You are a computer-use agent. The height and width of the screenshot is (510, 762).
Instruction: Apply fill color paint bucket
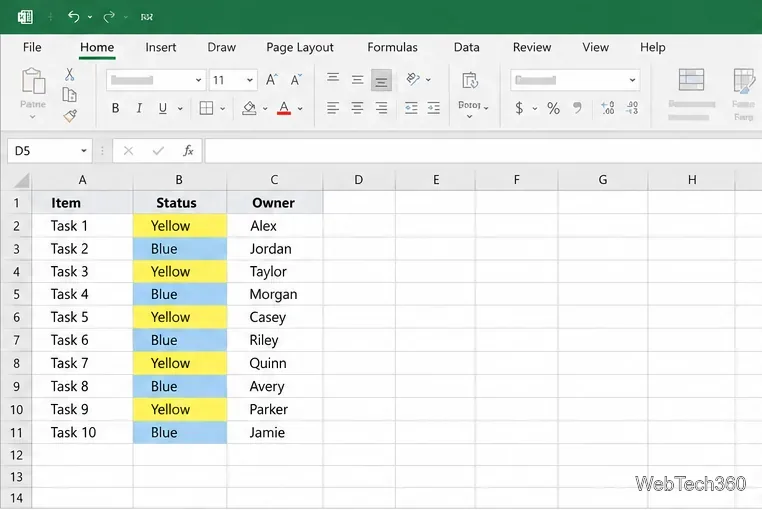tap(249, 108)
